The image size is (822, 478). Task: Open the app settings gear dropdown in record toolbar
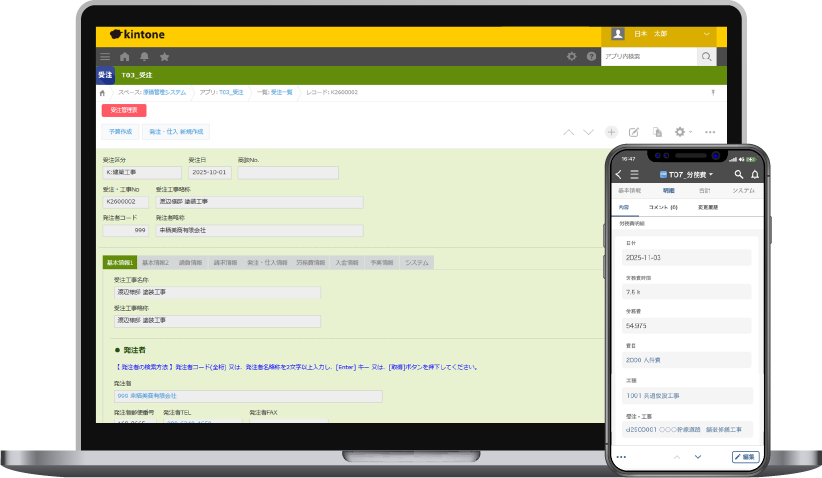coord(683,132)
